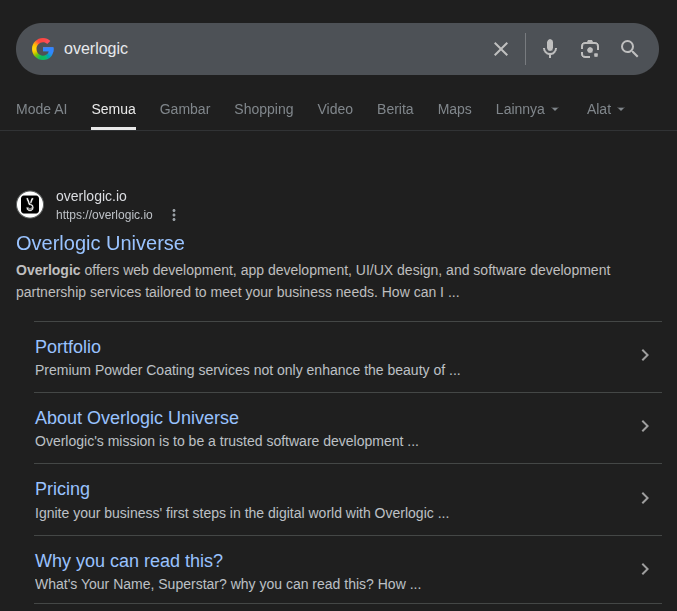677x611 pixels.
Task: Expand chevron on the Portfolio row
Action: pos(645,355)
